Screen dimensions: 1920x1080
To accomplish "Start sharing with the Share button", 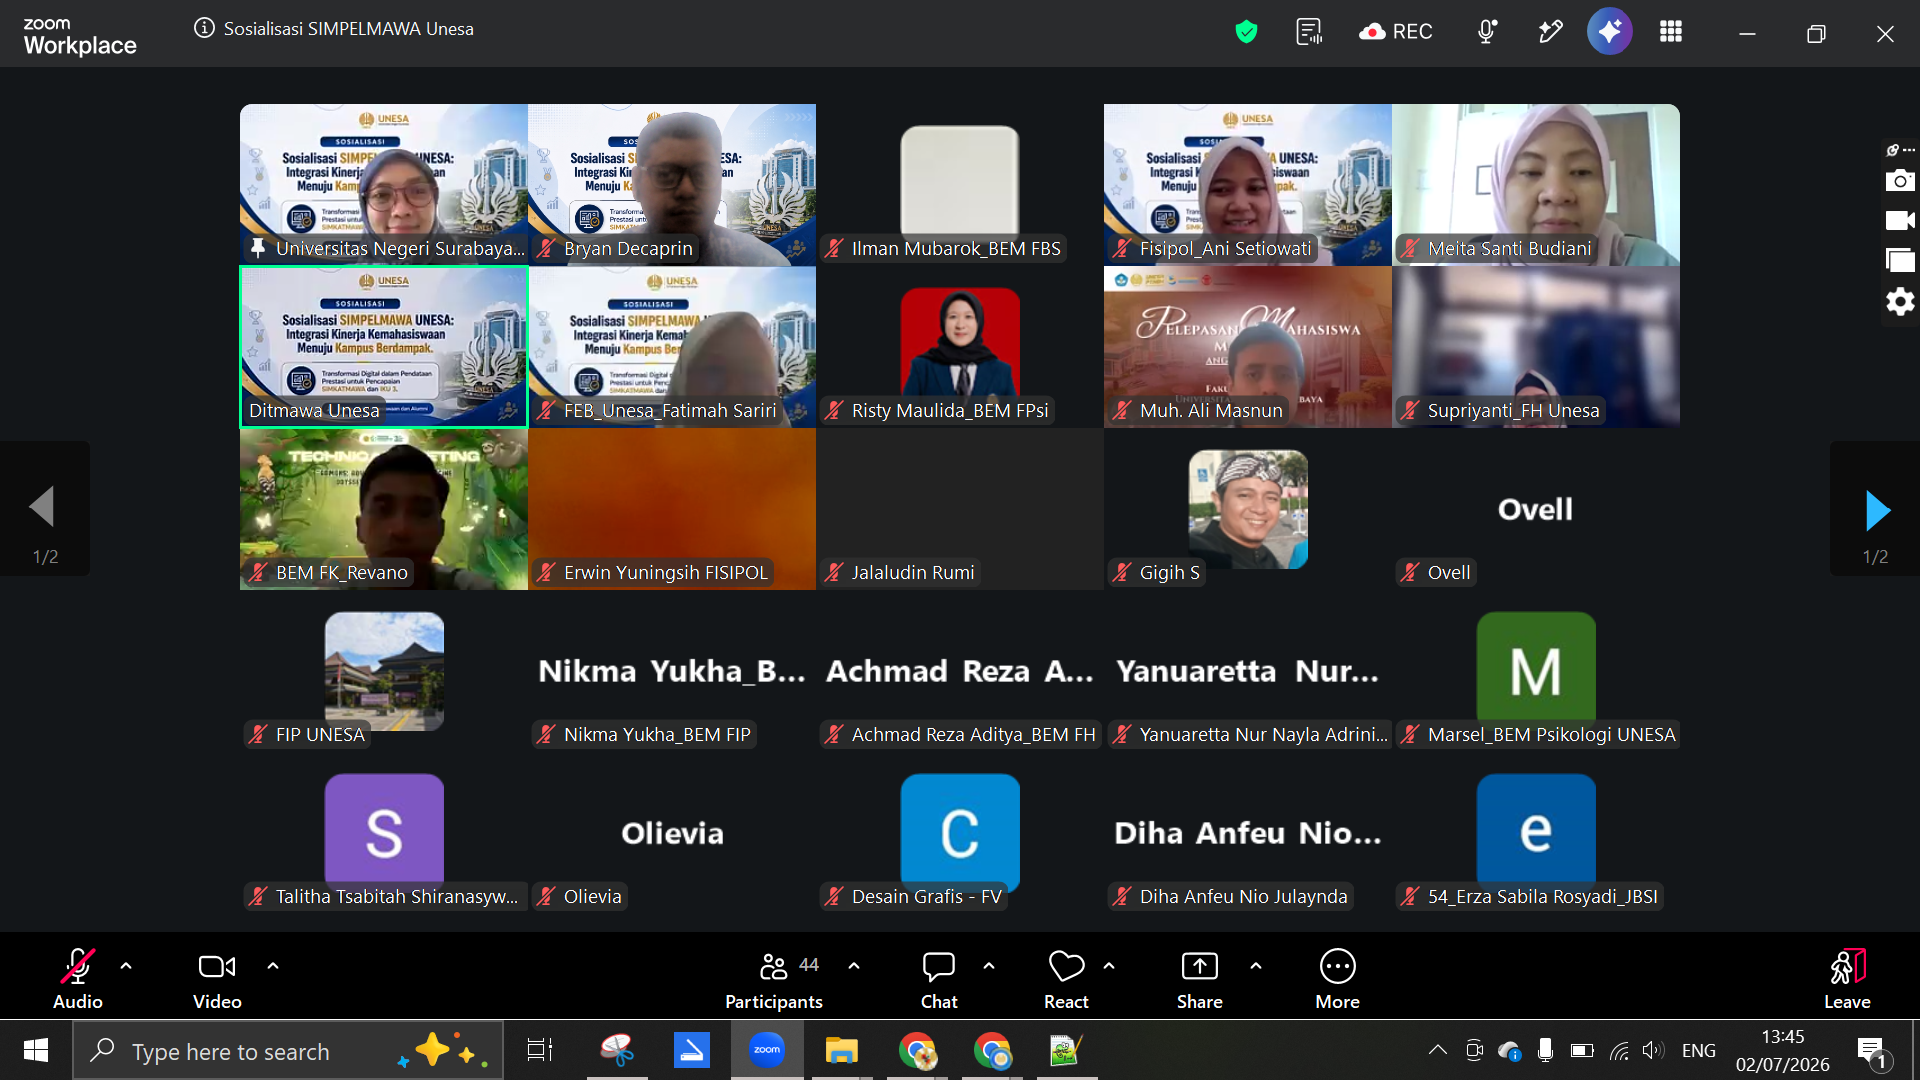I will coord(1200,980).
